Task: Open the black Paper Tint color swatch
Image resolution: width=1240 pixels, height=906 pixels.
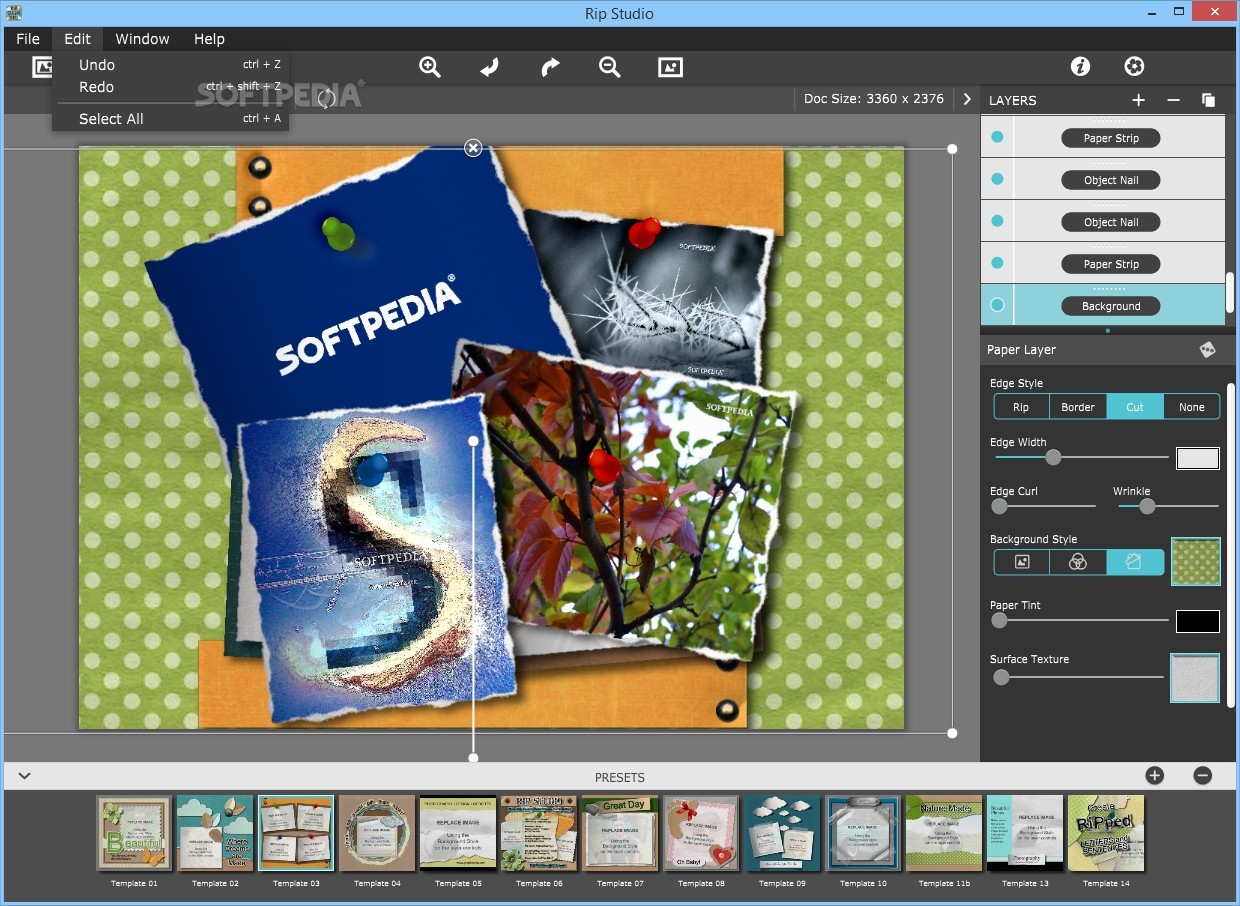Action: (x=1198, y=621)
